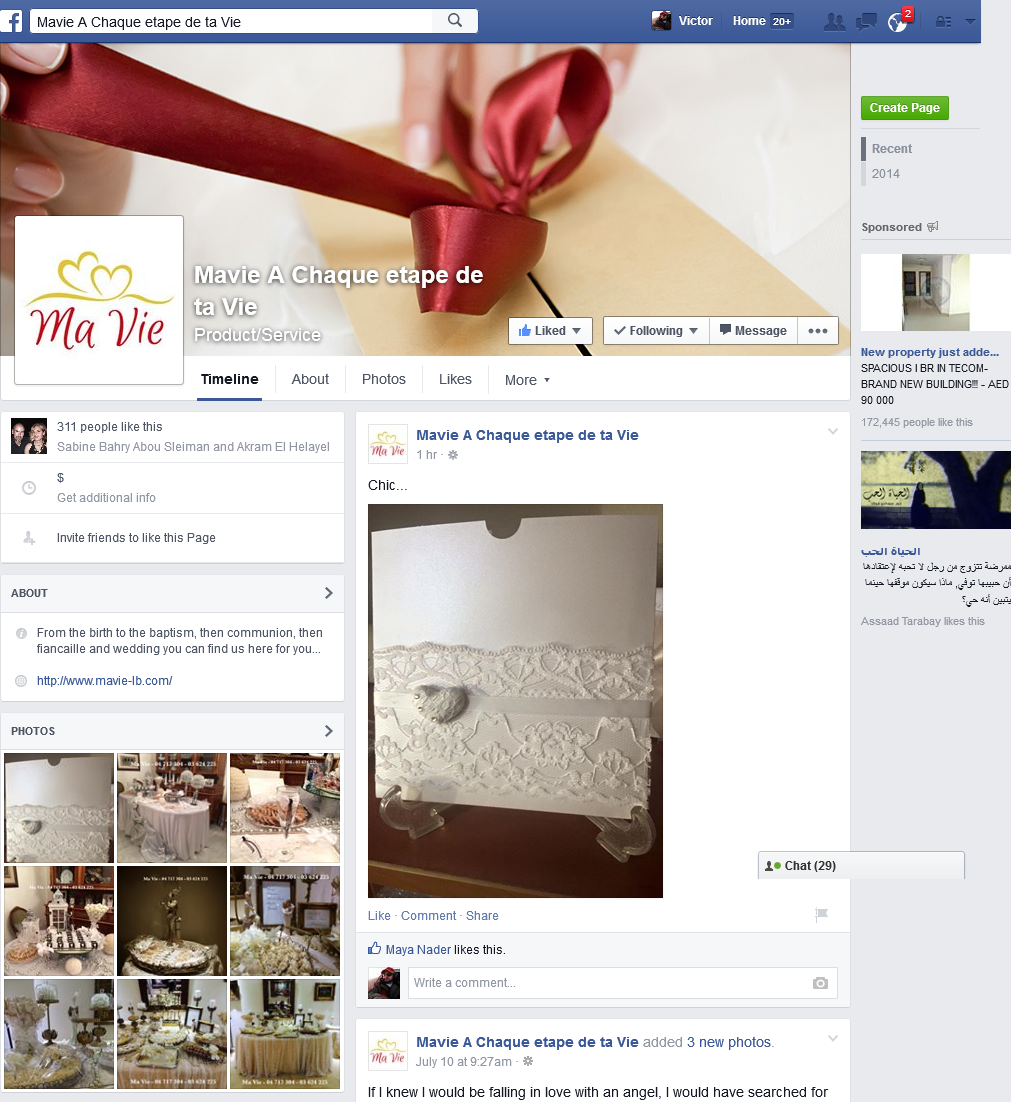Switch to the Likes tab
Viewport: 1030px width, 1102px height.
(x=455, y=380)
